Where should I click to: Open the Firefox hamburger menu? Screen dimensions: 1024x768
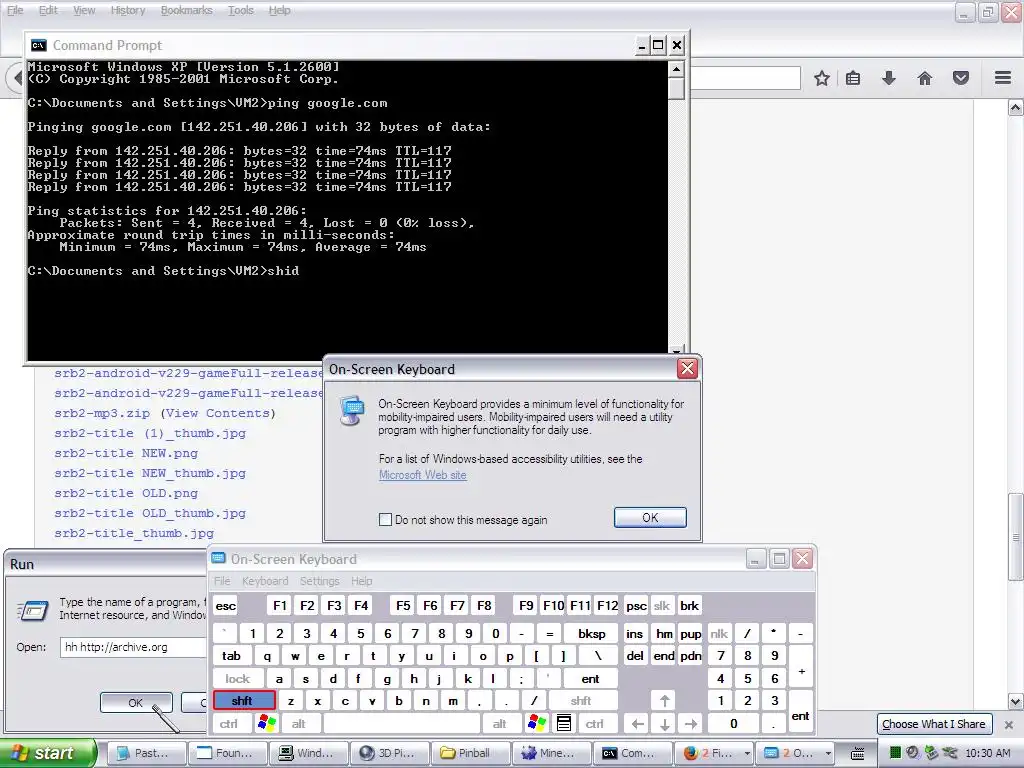(x=1003, y=78)
